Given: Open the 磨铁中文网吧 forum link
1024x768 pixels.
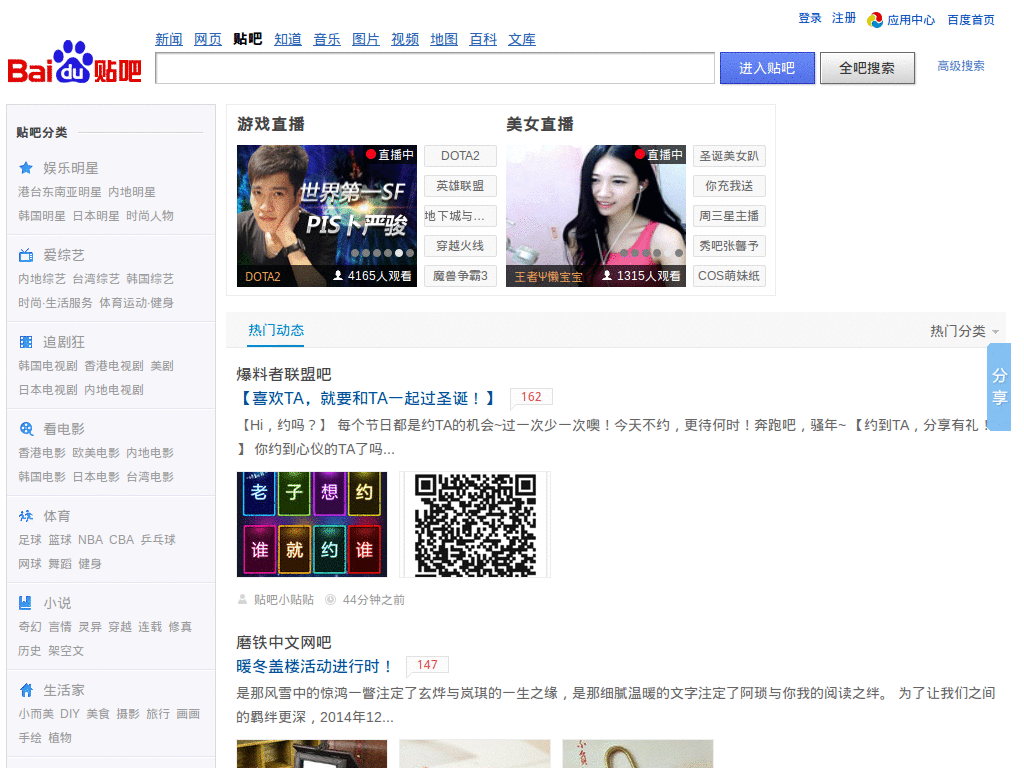Looking at the screenshot, I should [x=284, y=643].
